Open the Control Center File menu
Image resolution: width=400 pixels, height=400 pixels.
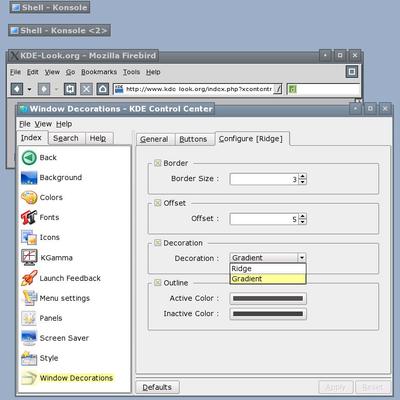point(25,124)
